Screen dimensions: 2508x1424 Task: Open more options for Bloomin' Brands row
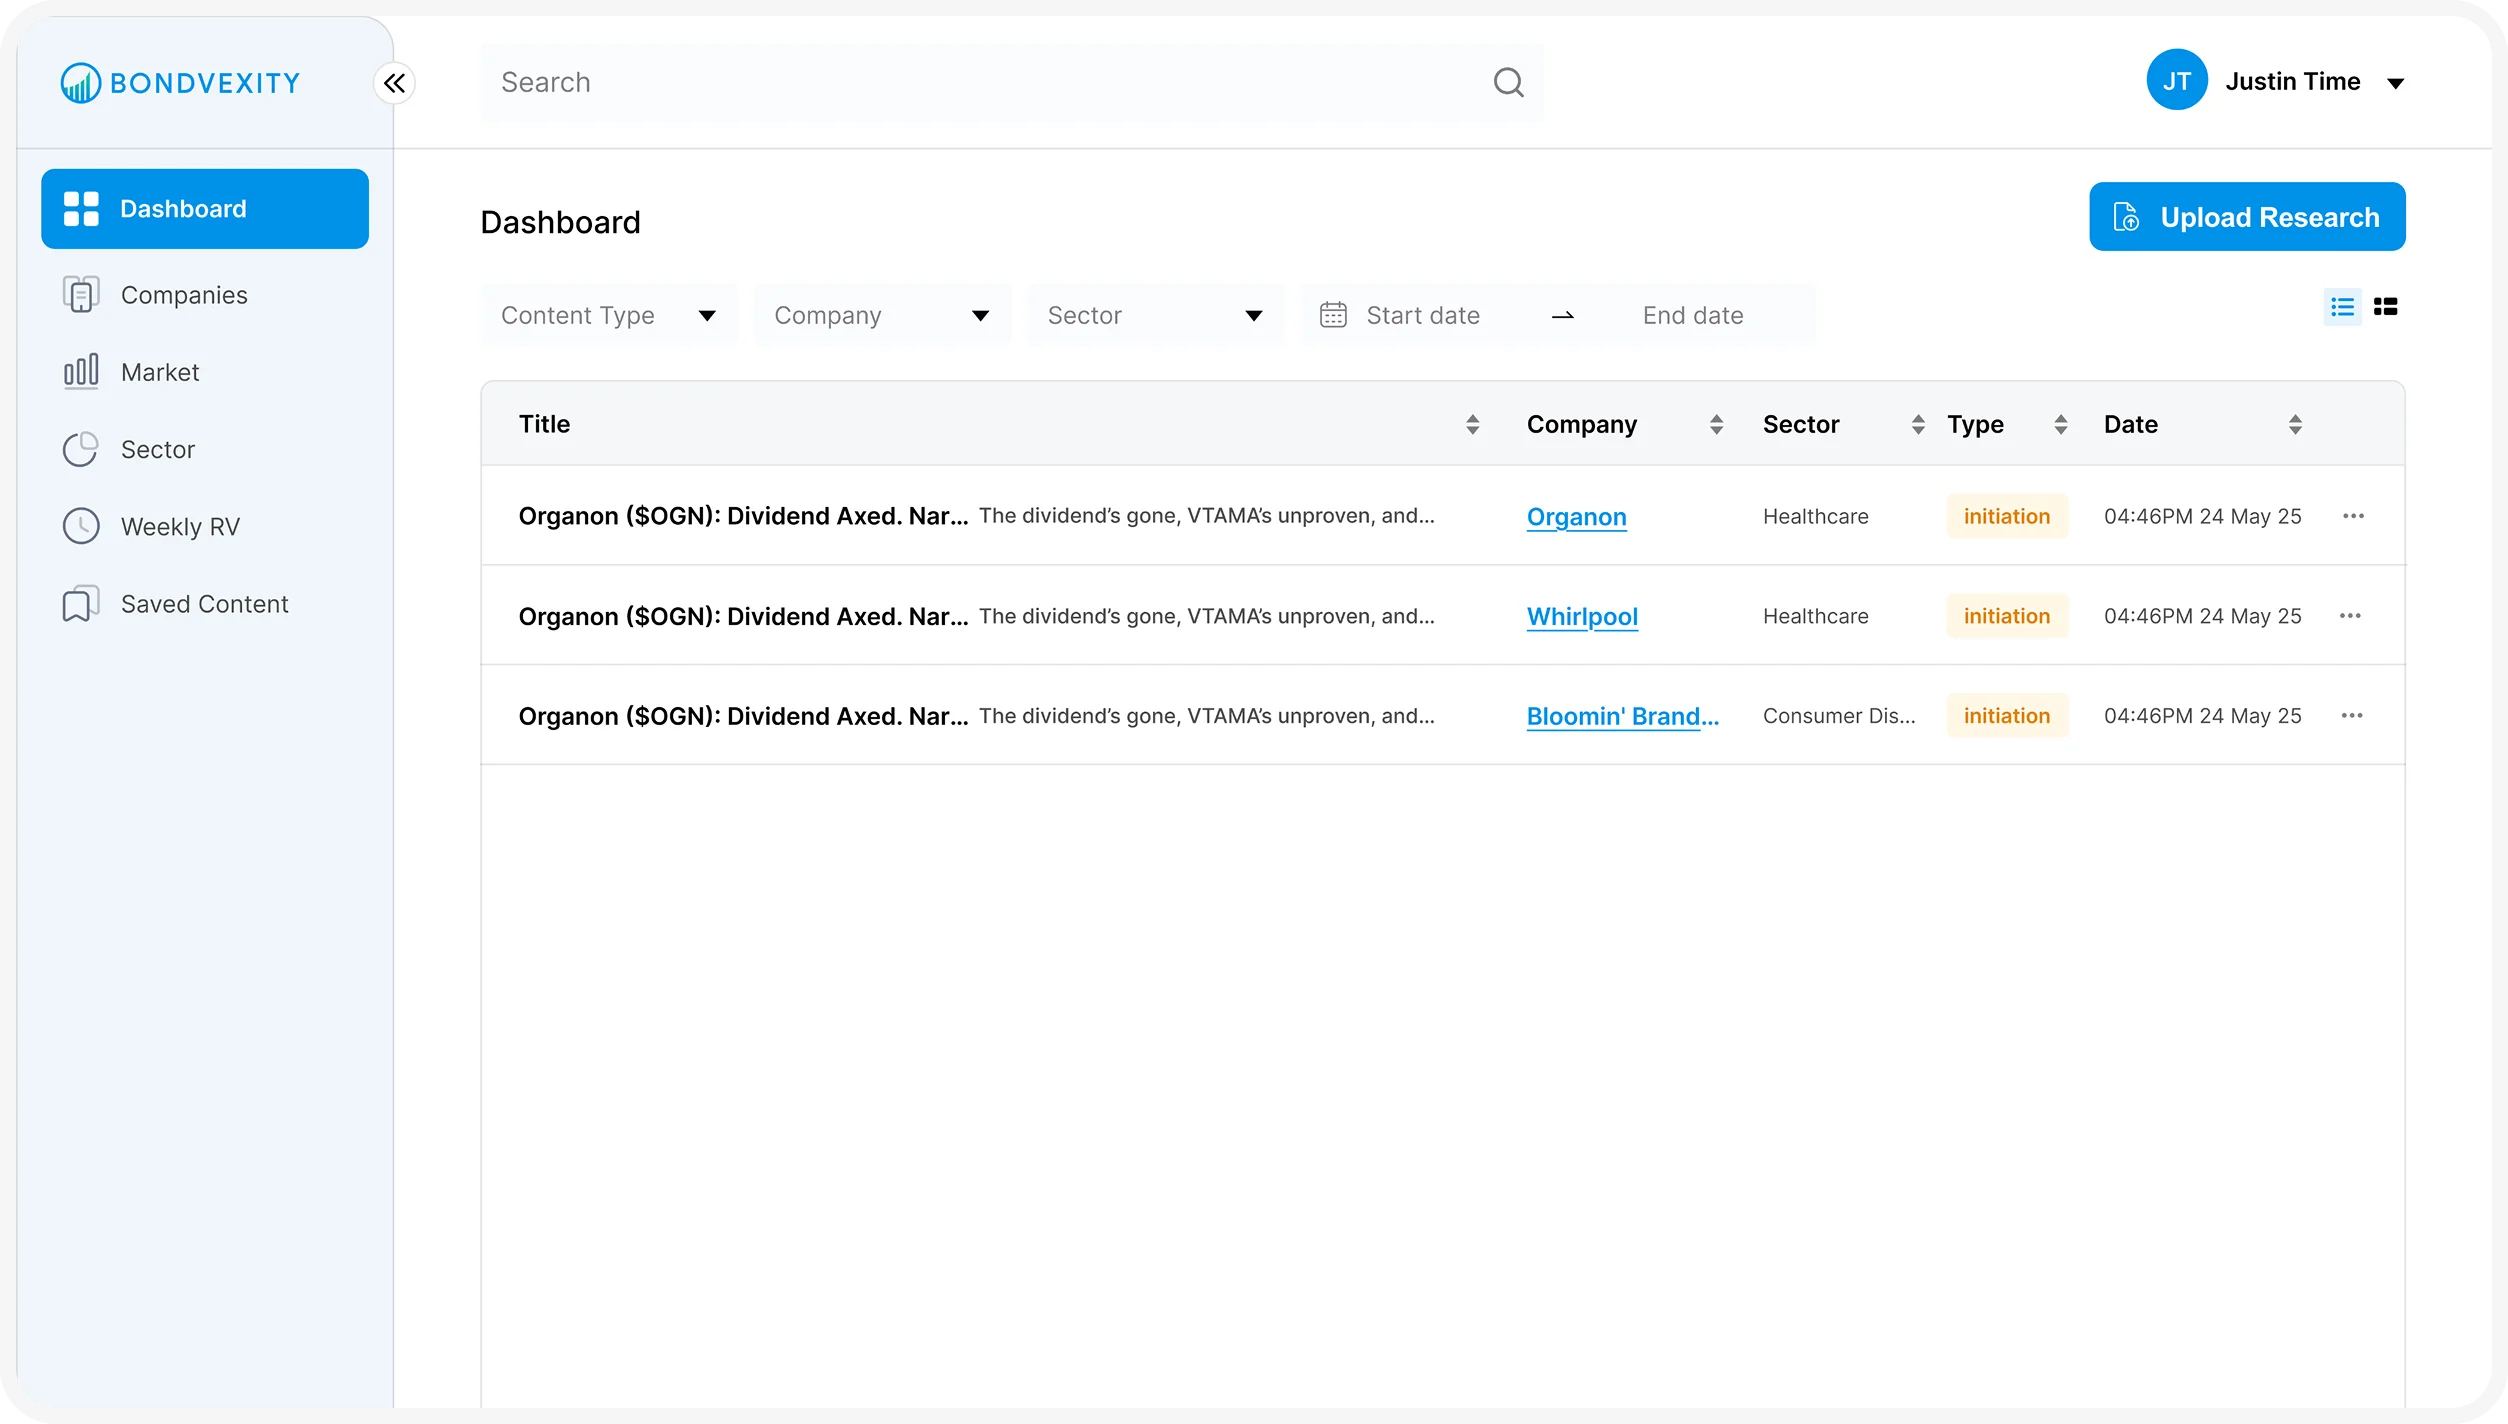(x=2352, y=716)
